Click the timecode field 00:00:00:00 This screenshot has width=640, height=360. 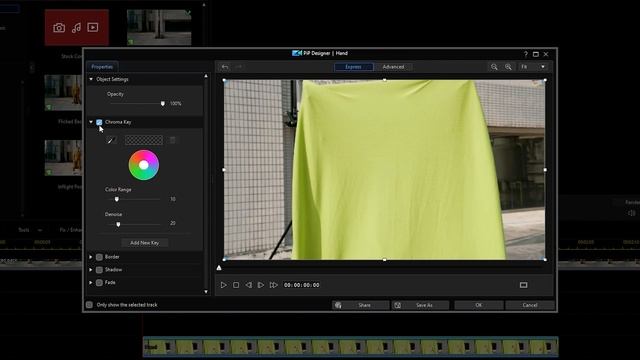pyautogui.click(x=302, y=285)
